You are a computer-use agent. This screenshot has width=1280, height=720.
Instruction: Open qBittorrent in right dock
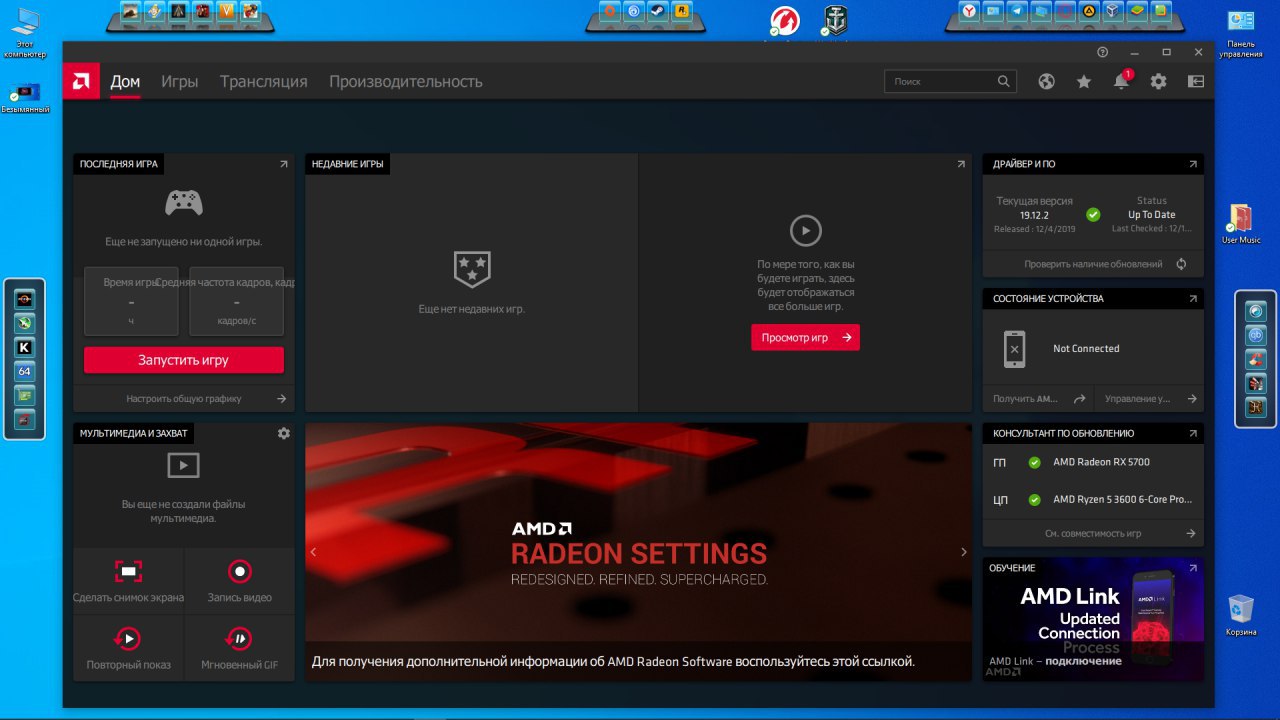point(1256,335)
